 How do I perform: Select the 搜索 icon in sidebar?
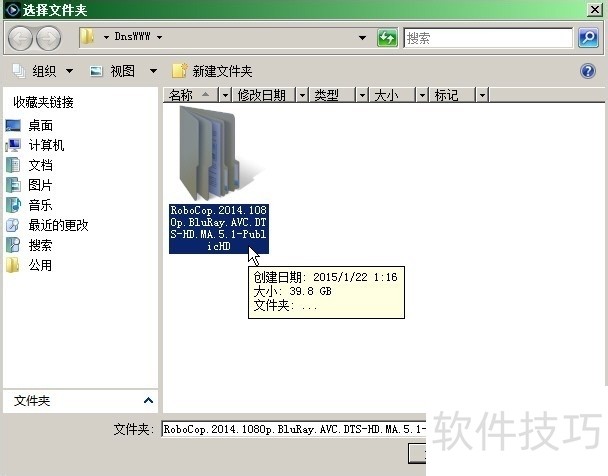(13, 245)
